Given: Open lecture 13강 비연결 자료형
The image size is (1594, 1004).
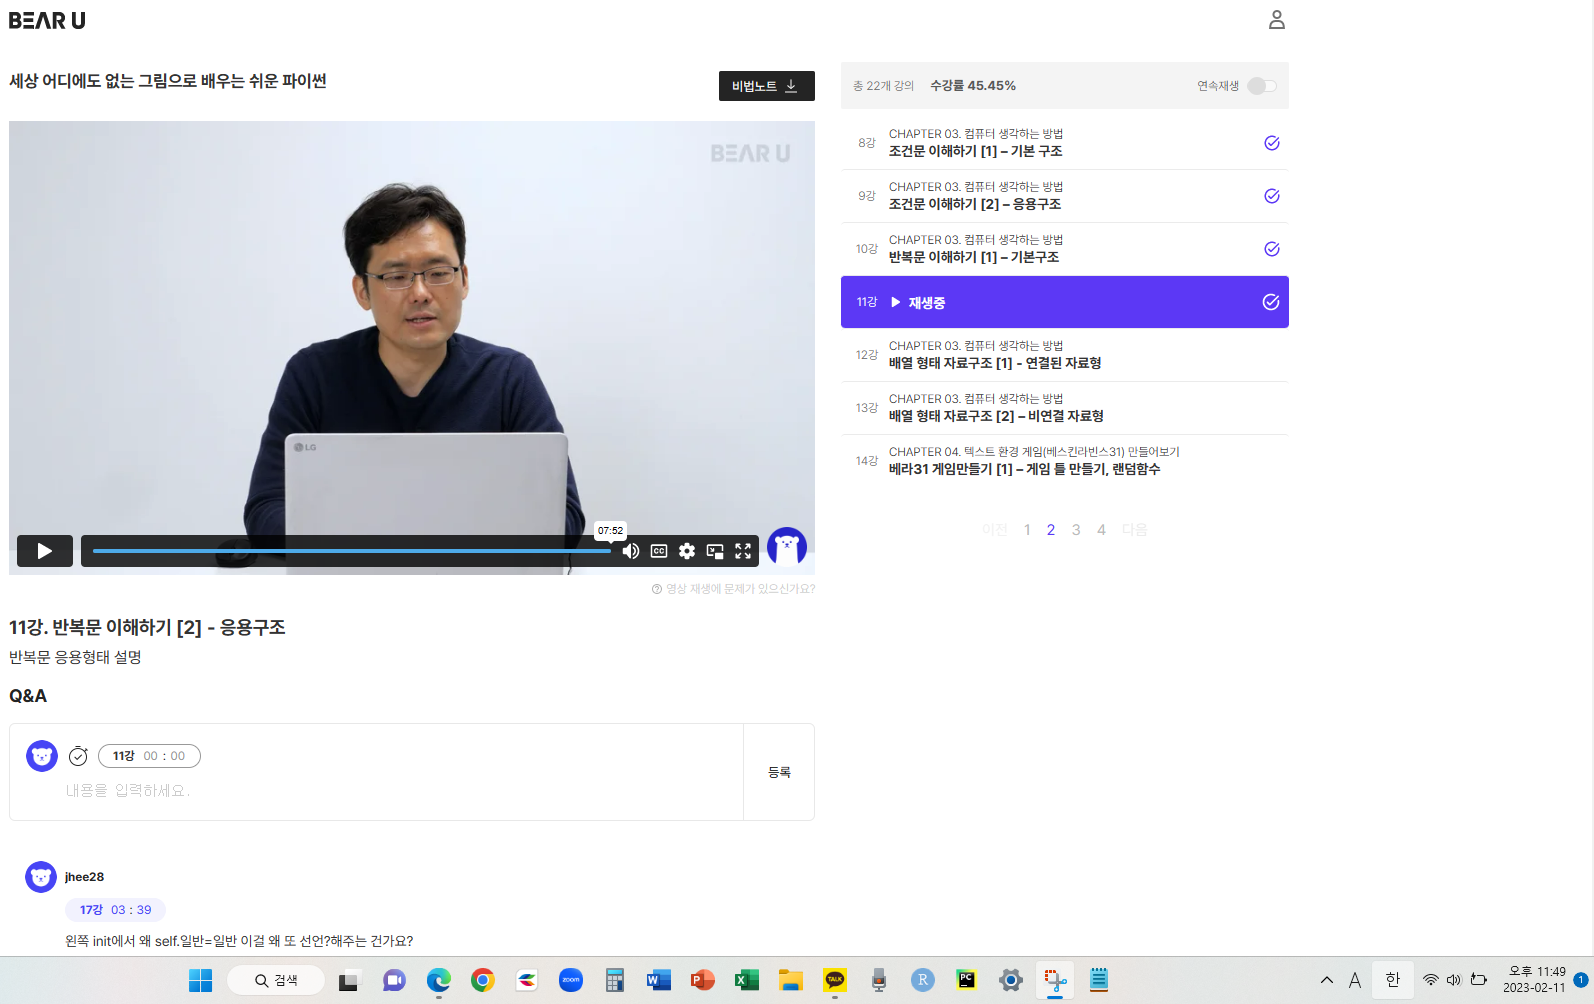Looking at the screenshot, I should pos(1065,408).
